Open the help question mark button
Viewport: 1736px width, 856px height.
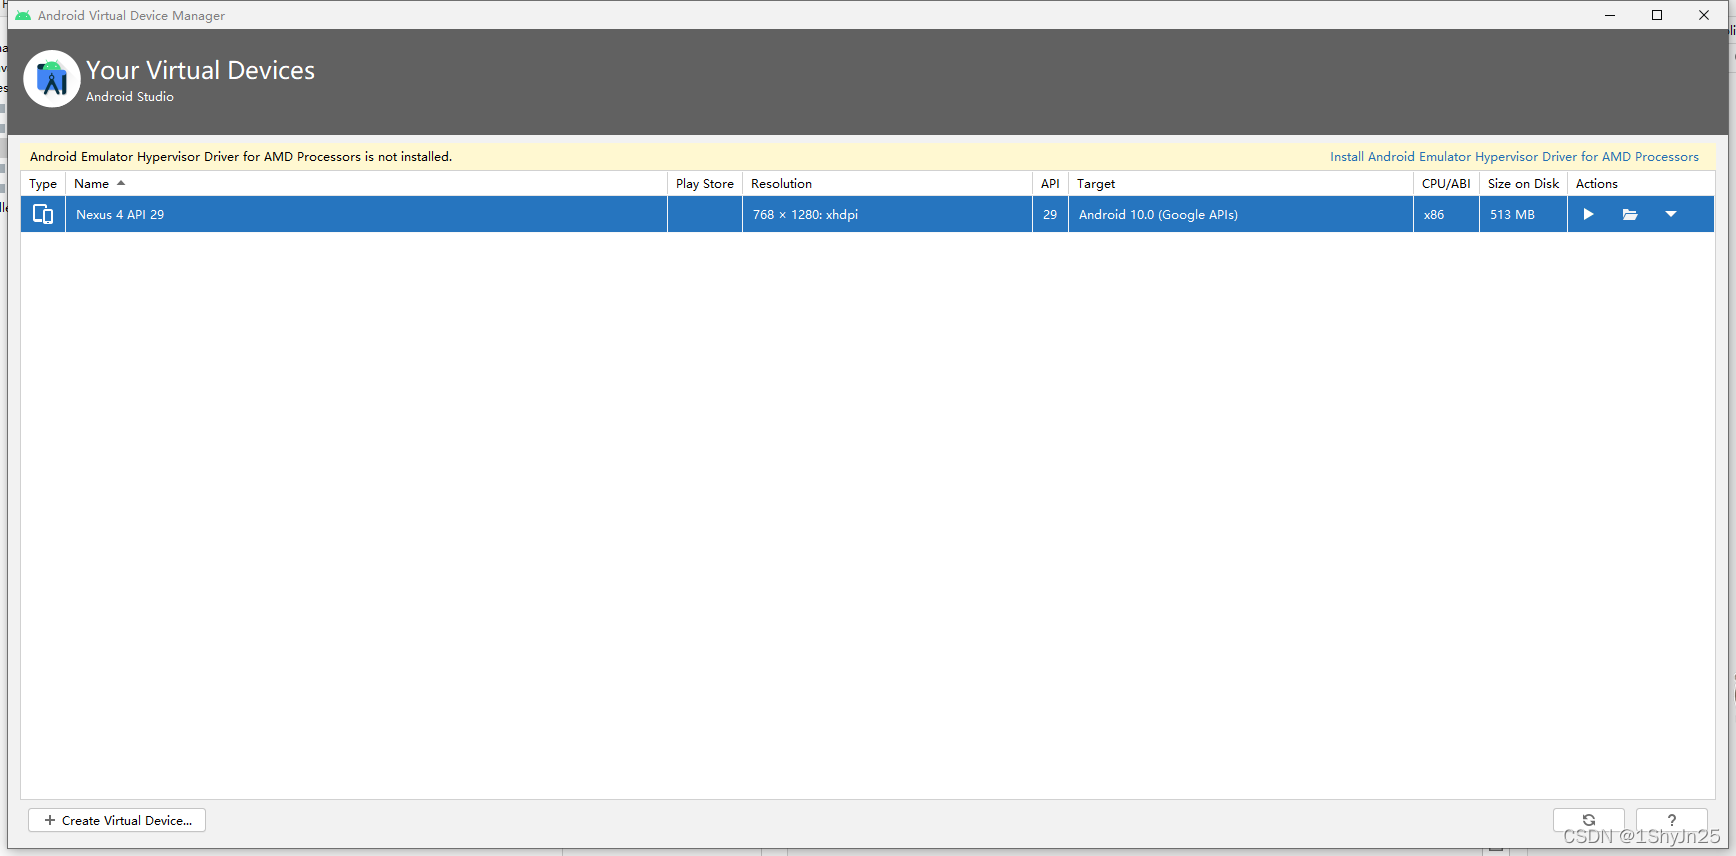click(1672, 820)
